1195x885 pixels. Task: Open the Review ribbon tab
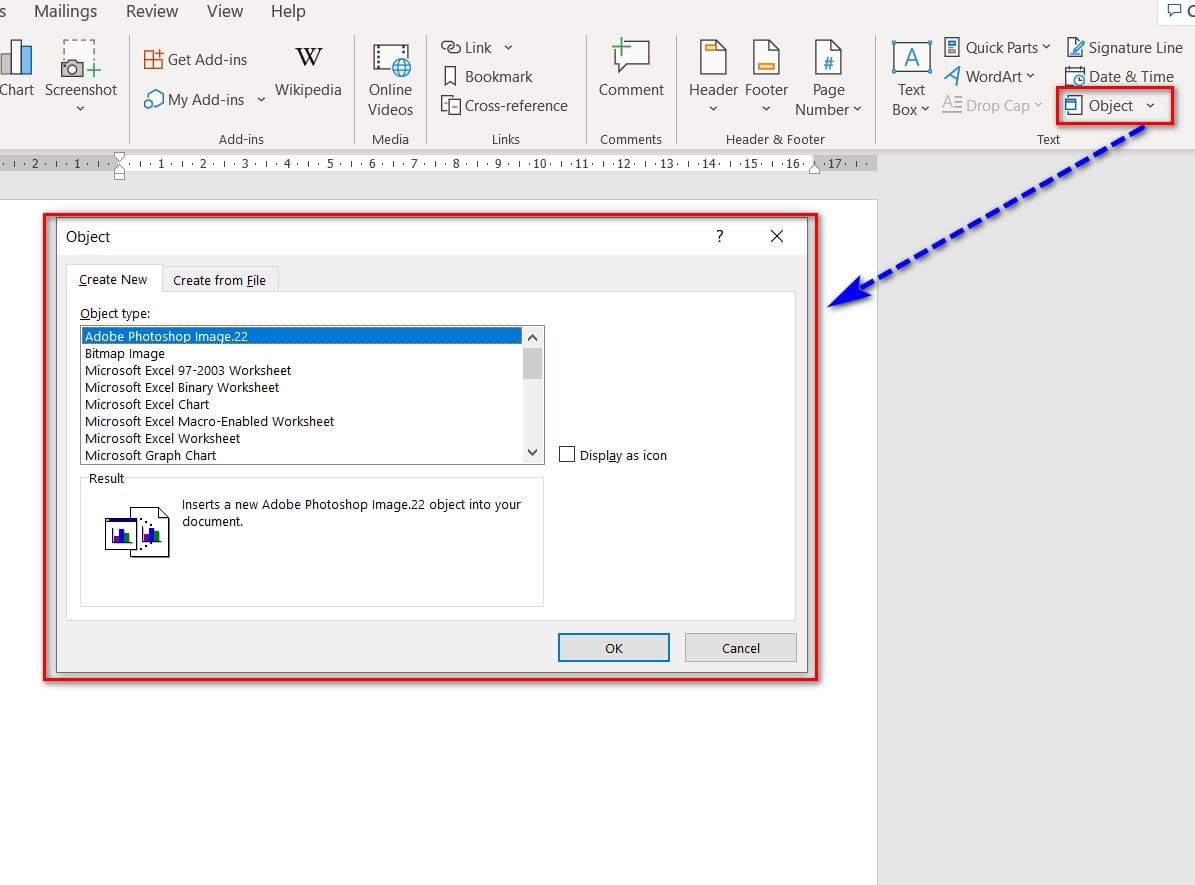pyautogui.click(x=151, y=12)
